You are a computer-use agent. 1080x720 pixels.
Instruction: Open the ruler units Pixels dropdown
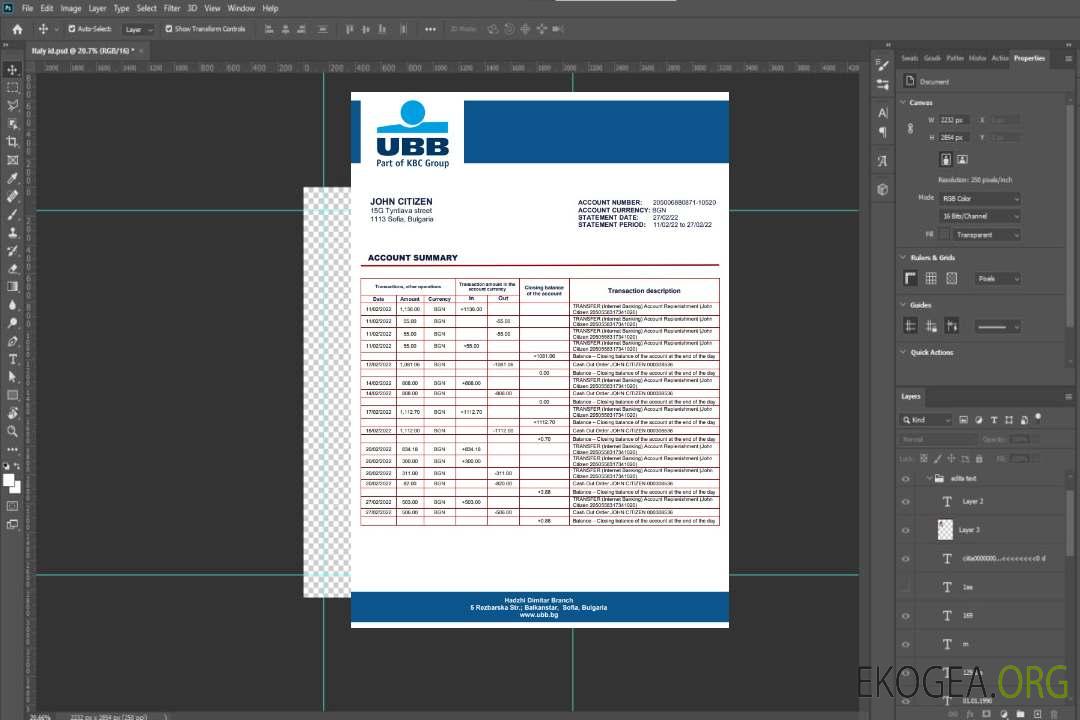(x=998, y=278)
